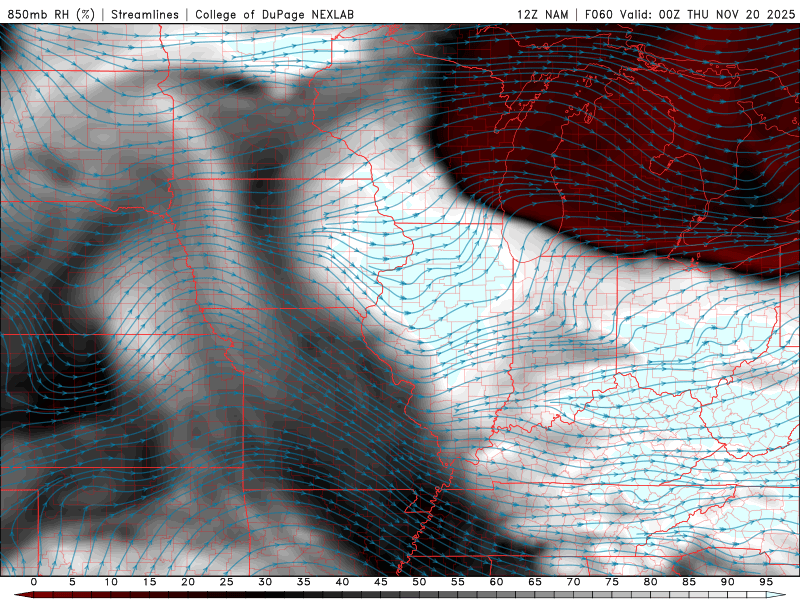Image resolution: width=800 pixels, height=600 pixels.
Task: Click the '40' tick label on color scale
Action: 342,582
